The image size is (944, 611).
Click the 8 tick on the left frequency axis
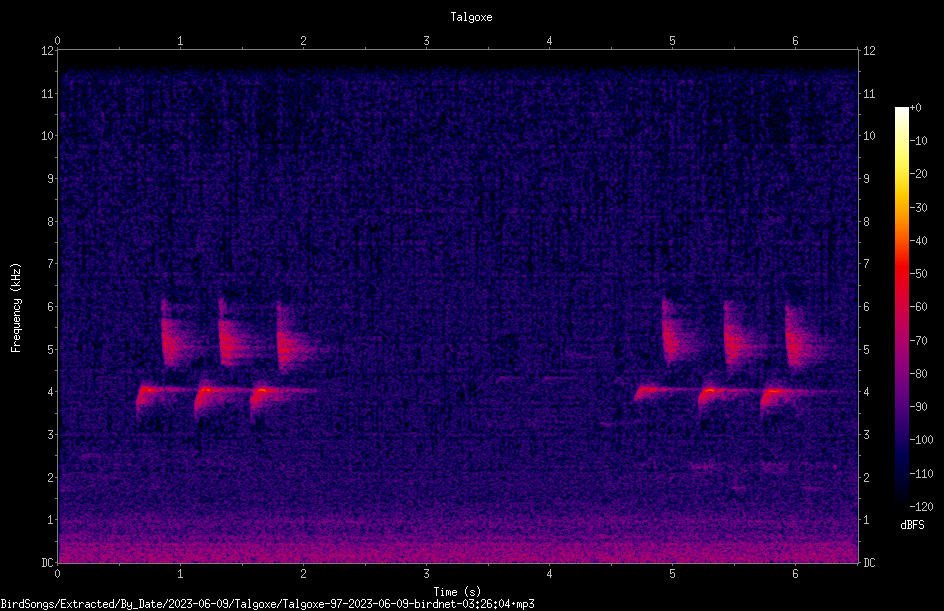point(50,222)
